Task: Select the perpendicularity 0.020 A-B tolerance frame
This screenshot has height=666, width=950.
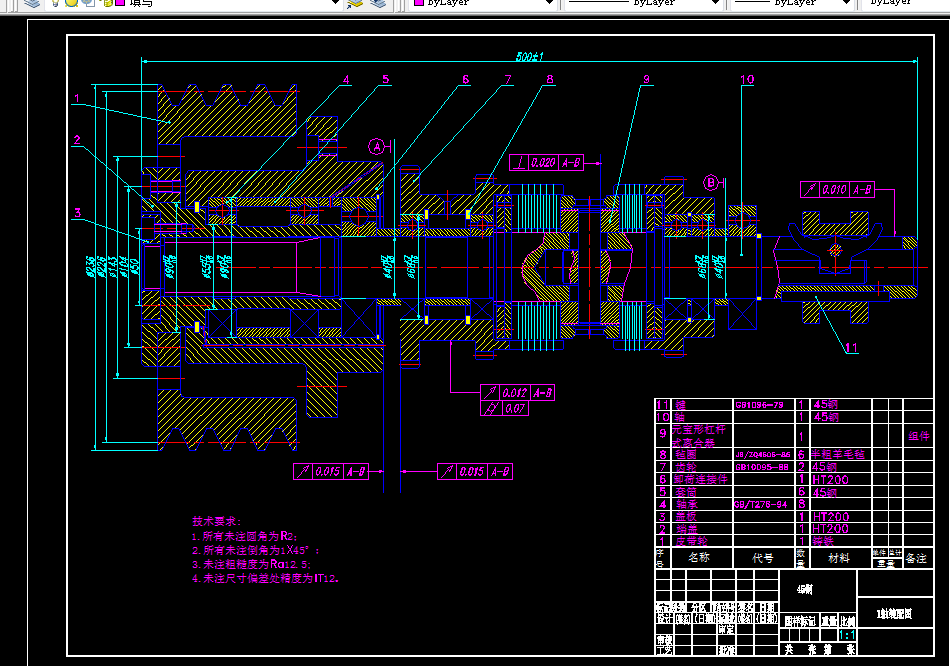Action: point(546,162)
